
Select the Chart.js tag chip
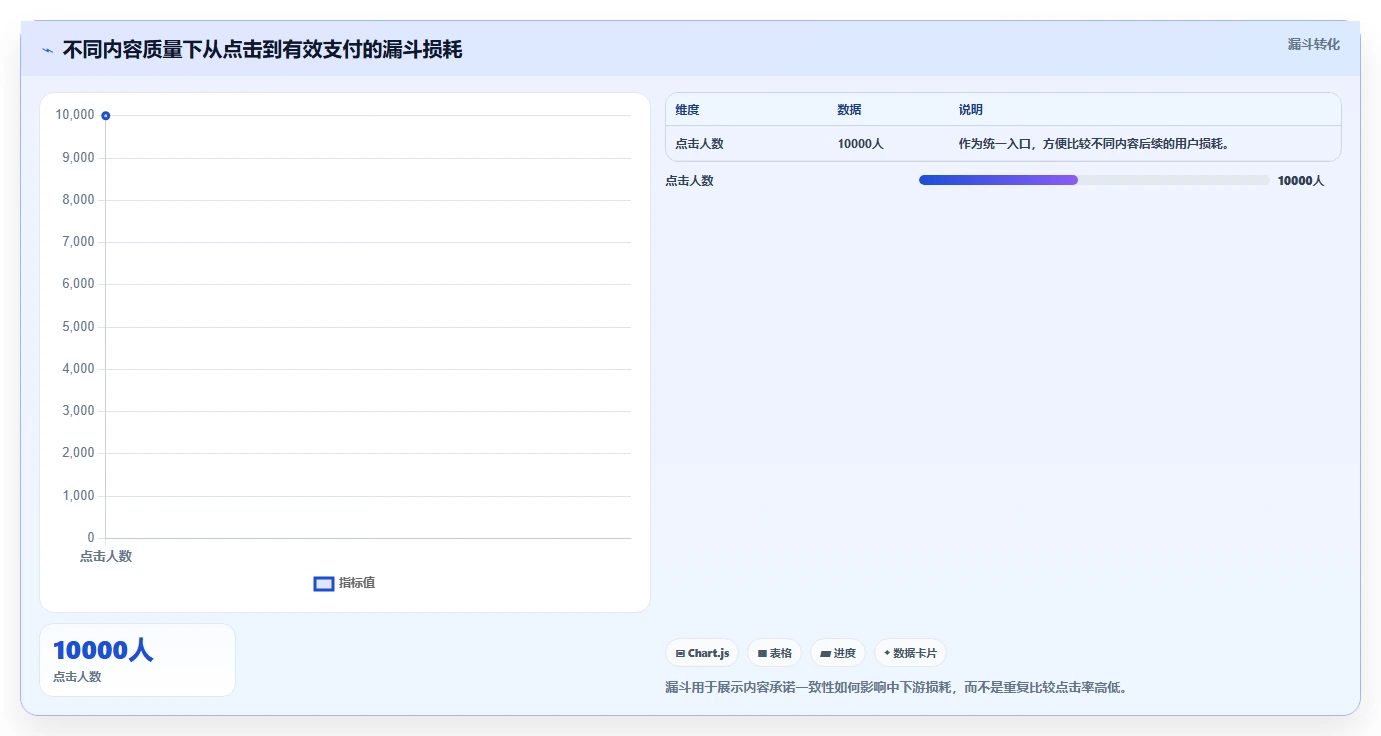[702, 653]
